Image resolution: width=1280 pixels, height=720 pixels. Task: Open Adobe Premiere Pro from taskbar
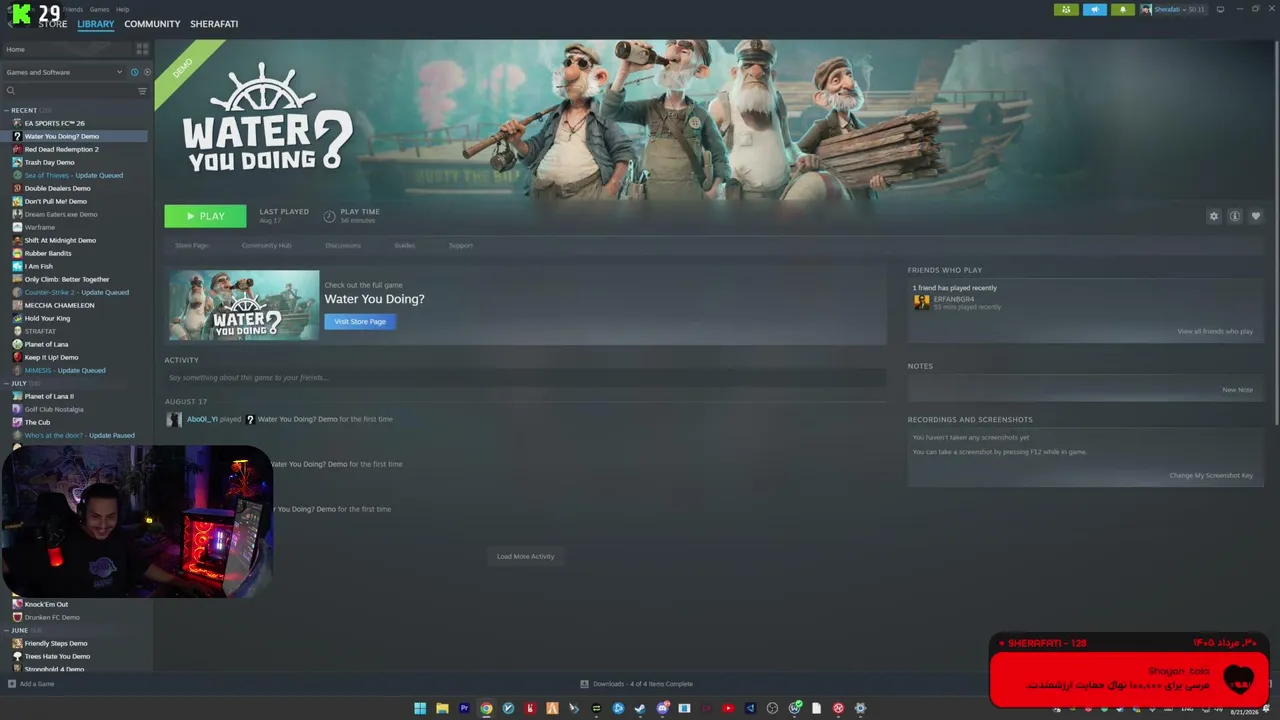coord(464,709)
